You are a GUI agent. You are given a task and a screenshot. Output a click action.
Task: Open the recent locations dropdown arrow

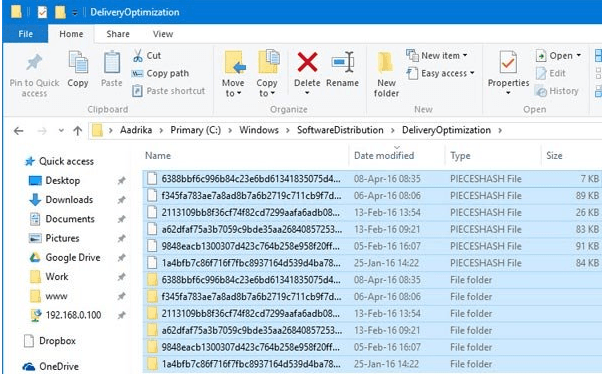(x=61, y=131)
